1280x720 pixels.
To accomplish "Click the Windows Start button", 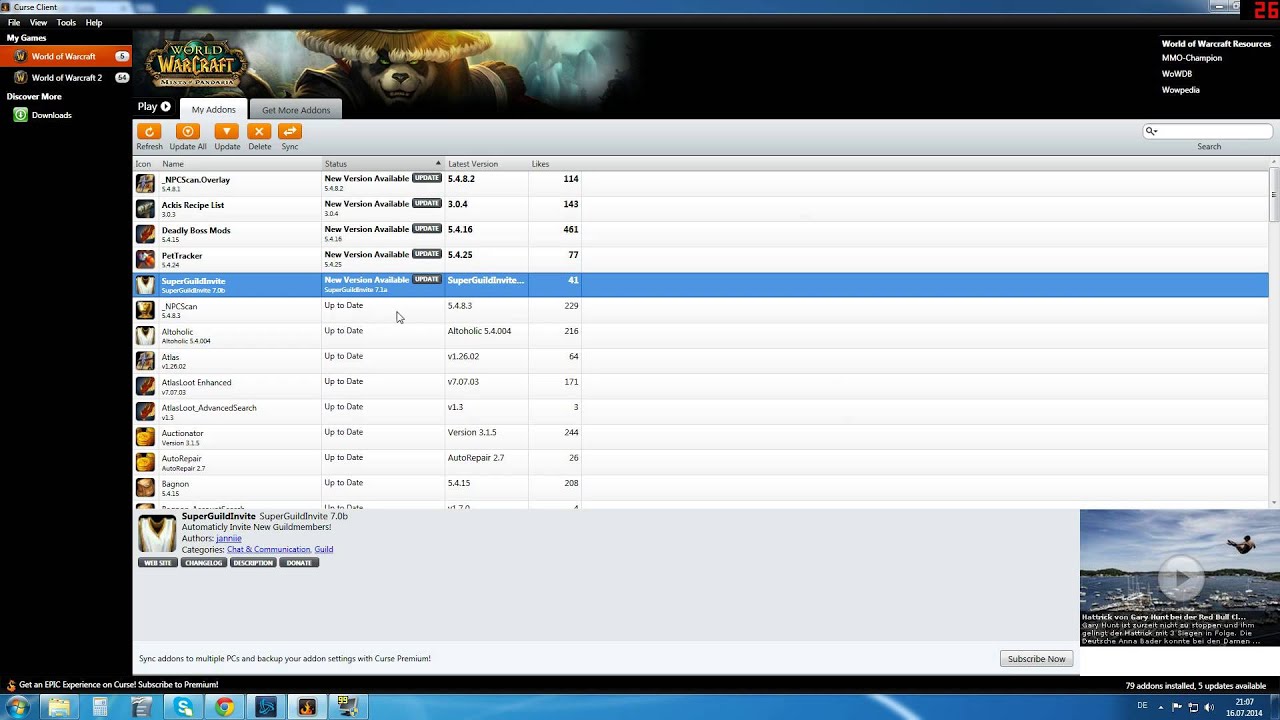I will [x=18, y=707].
